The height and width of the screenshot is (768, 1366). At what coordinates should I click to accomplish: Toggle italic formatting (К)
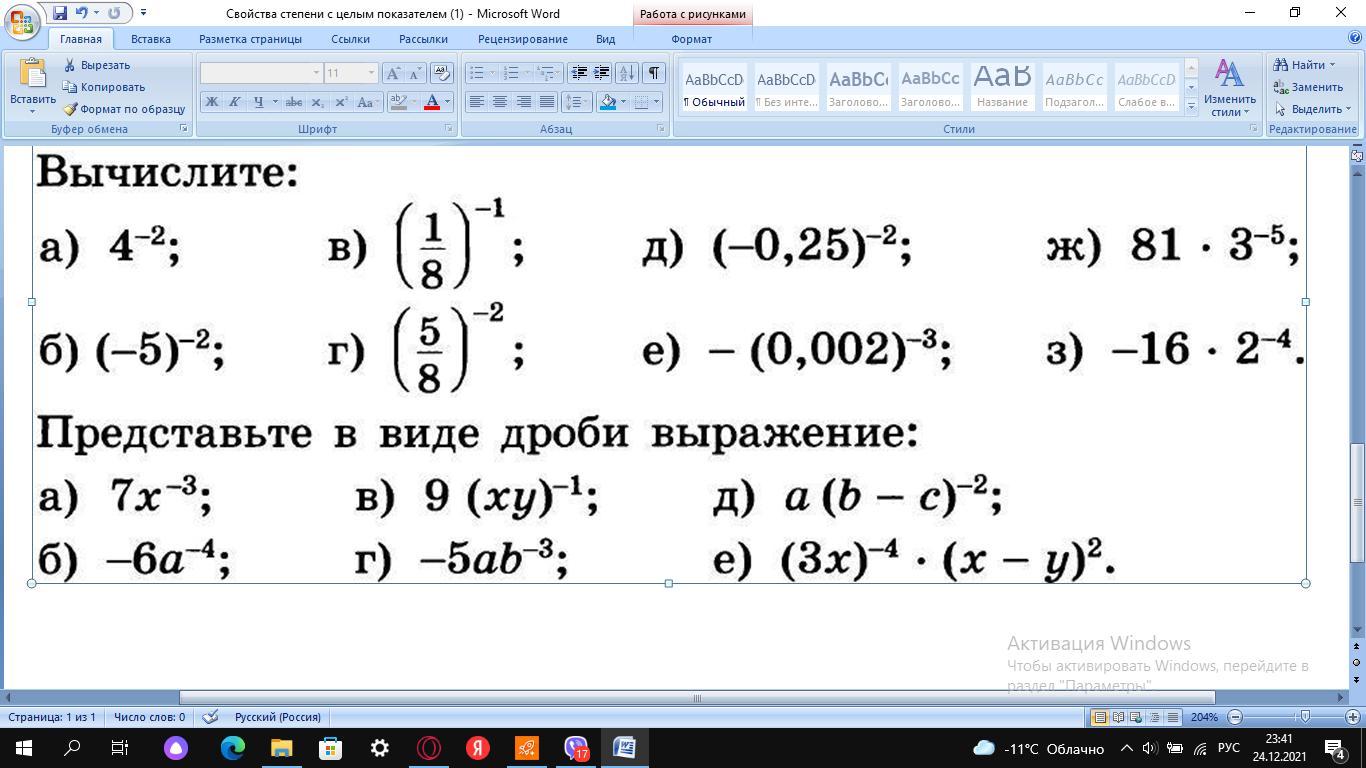tap(234, 102)
